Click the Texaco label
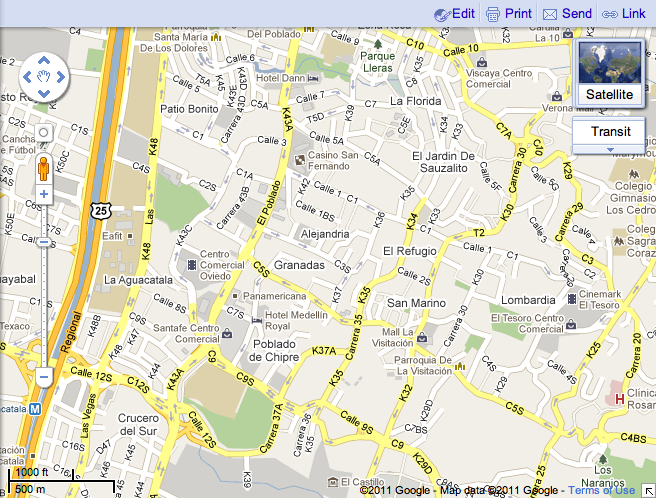This screenshot has height=499, width=656. [15, 326]
